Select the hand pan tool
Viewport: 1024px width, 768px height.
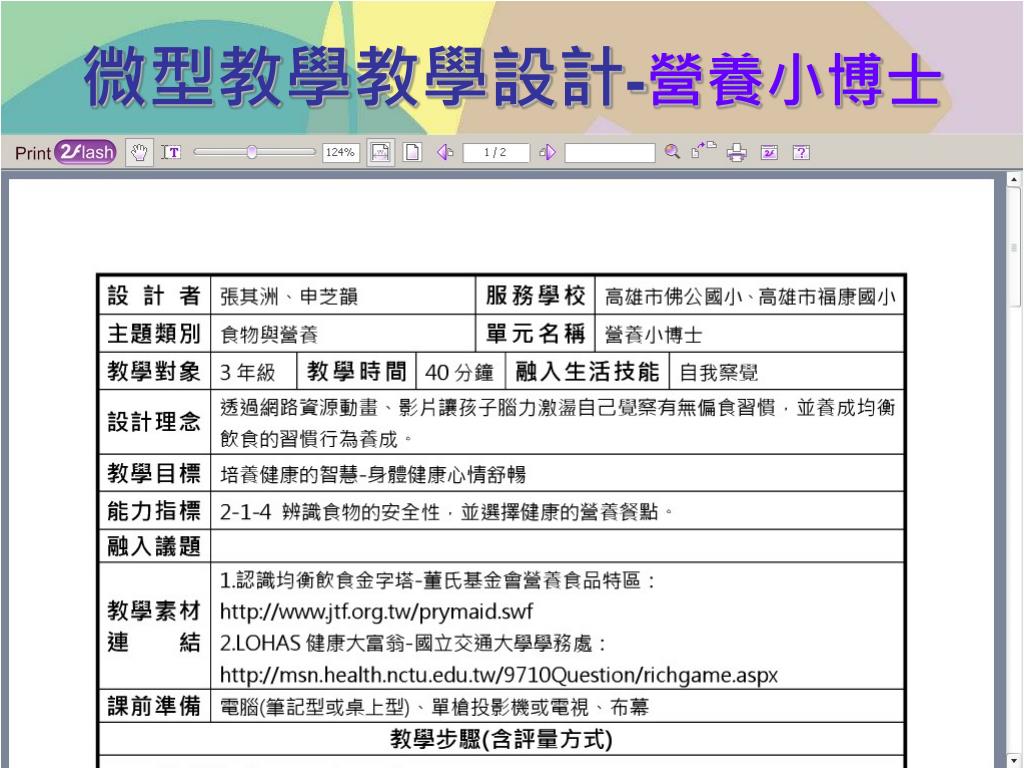tap(139, 153)
